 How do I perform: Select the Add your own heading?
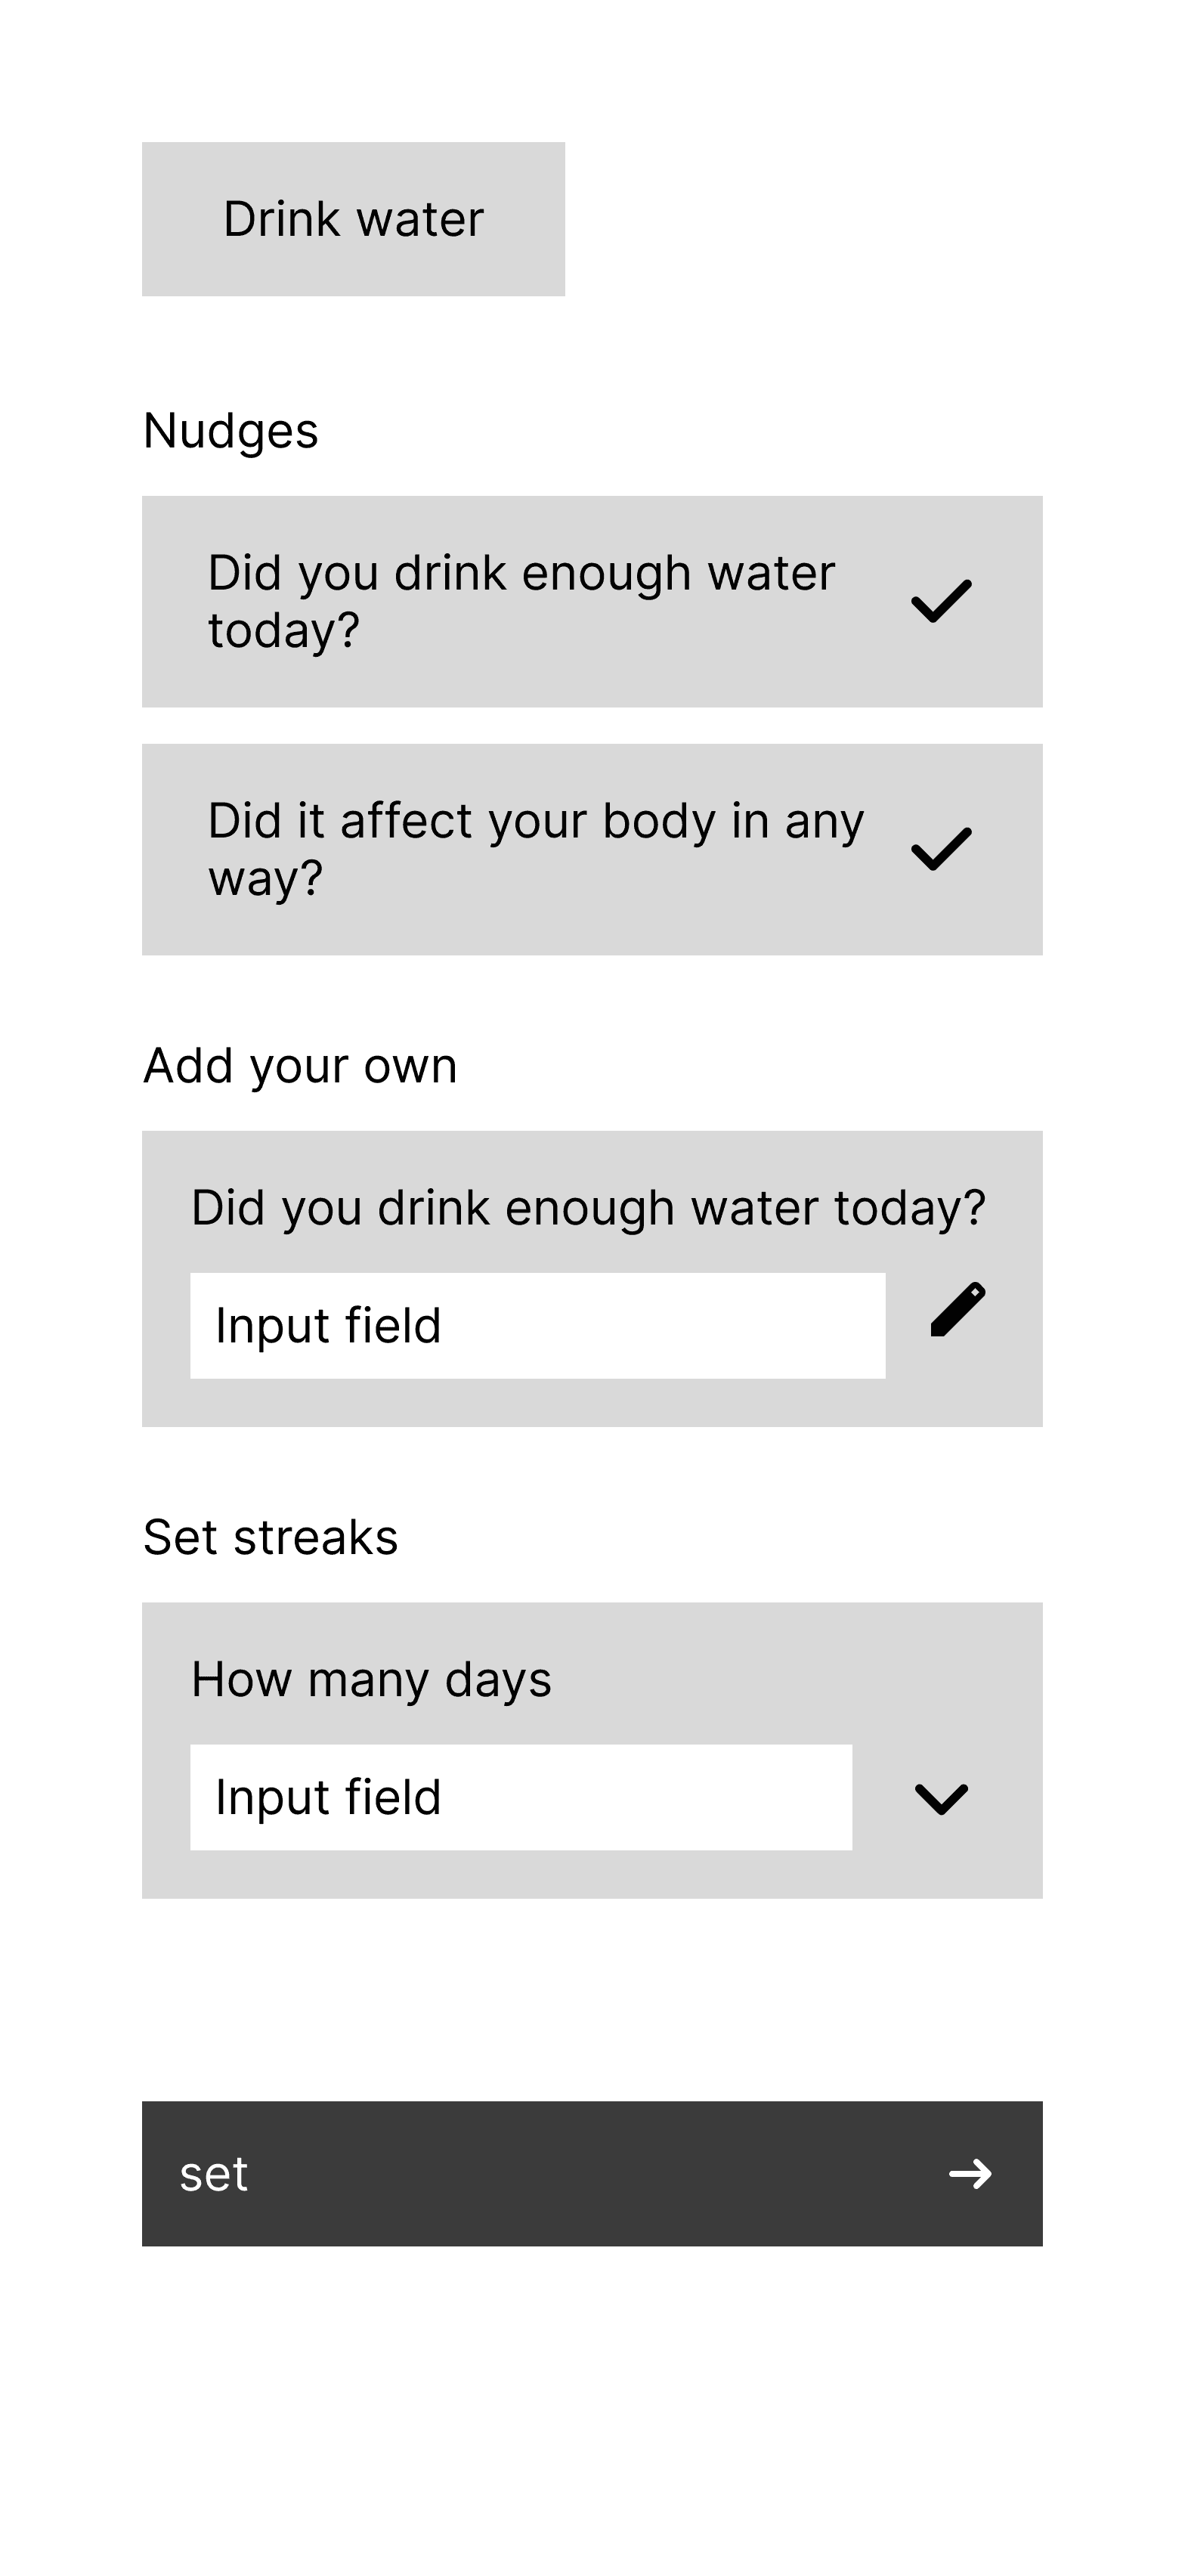pos(300,1066)
